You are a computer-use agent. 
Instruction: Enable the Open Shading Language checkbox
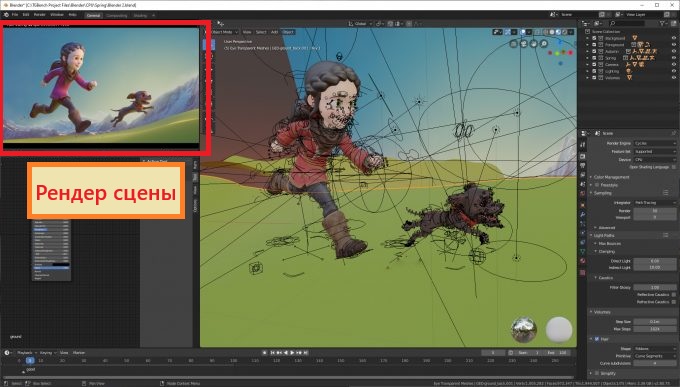point(673,167)
